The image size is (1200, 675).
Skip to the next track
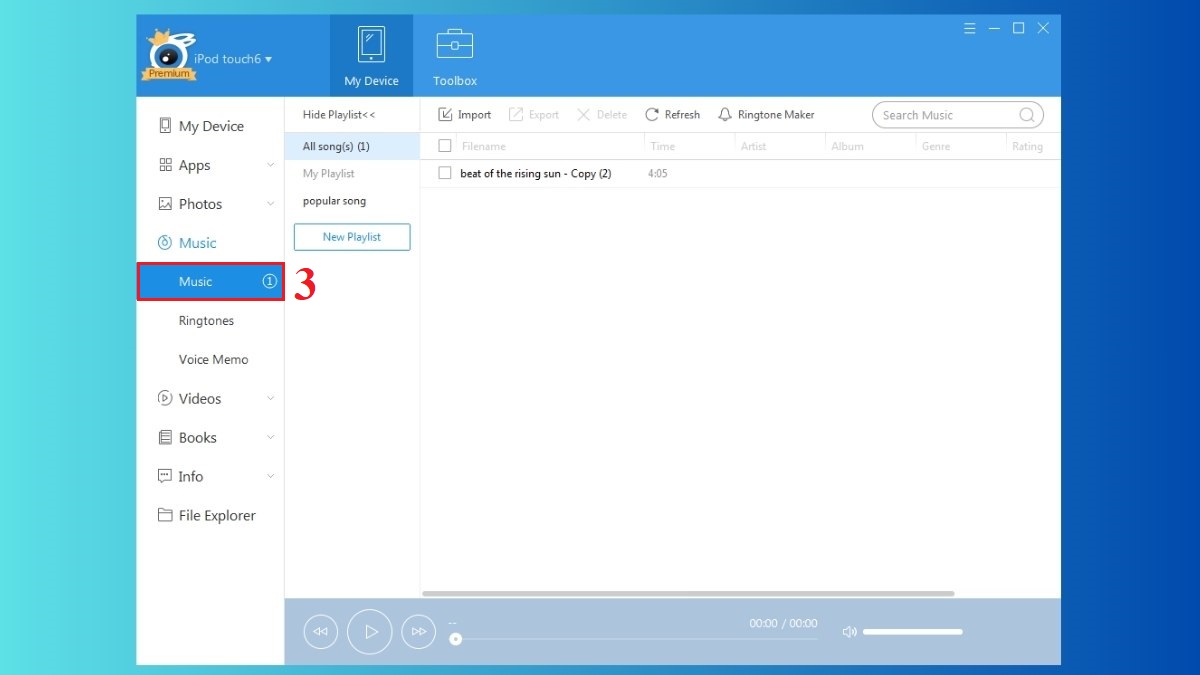tap(419, 632)
